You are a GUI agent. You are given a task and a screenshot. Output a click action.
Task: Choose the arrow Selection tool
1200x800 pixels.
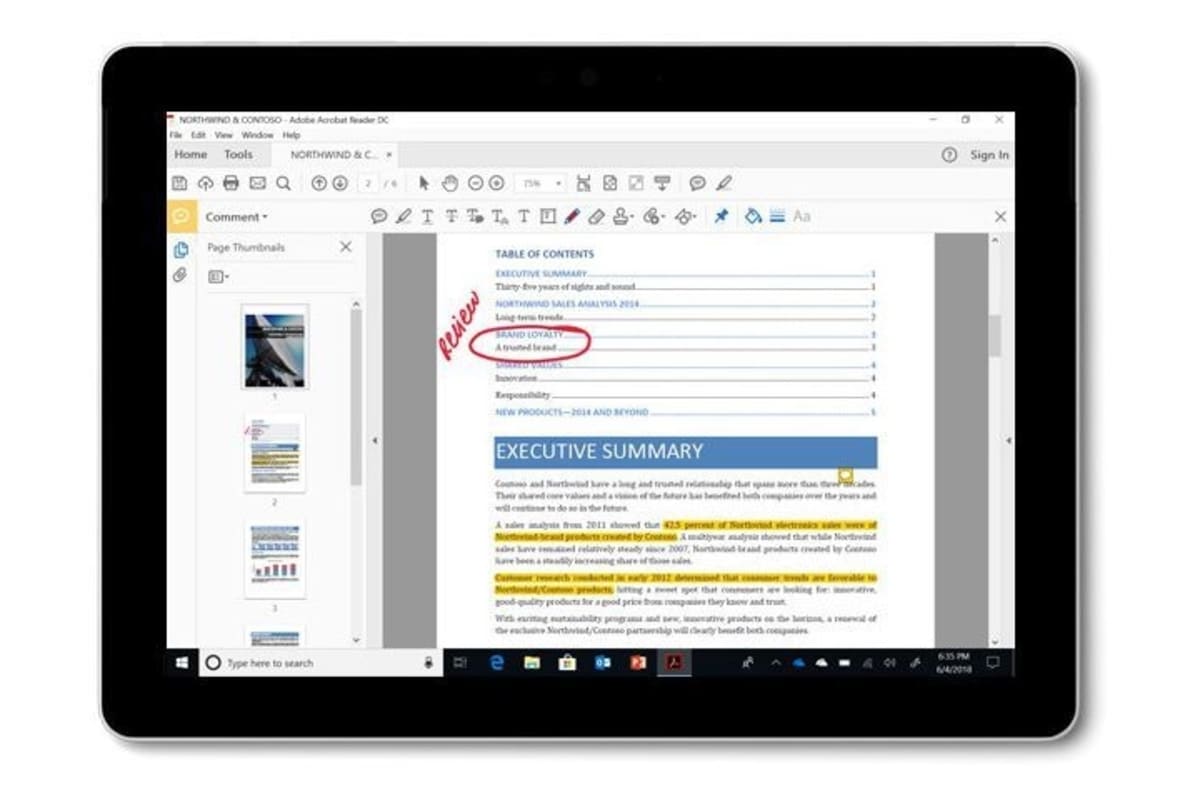(x=424, y=183)
